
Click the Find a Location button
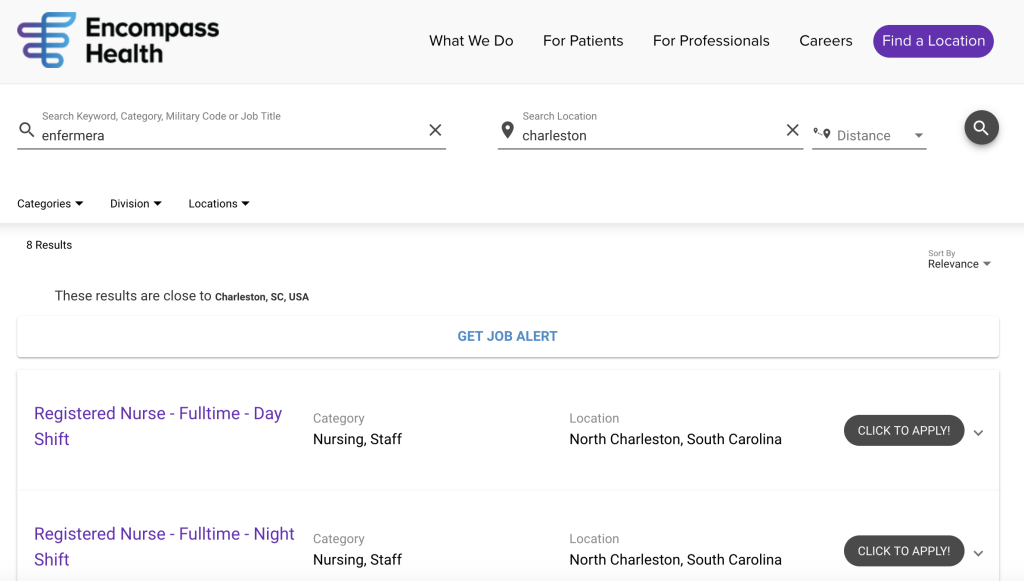pyautogui.click(x=933, y=41)
